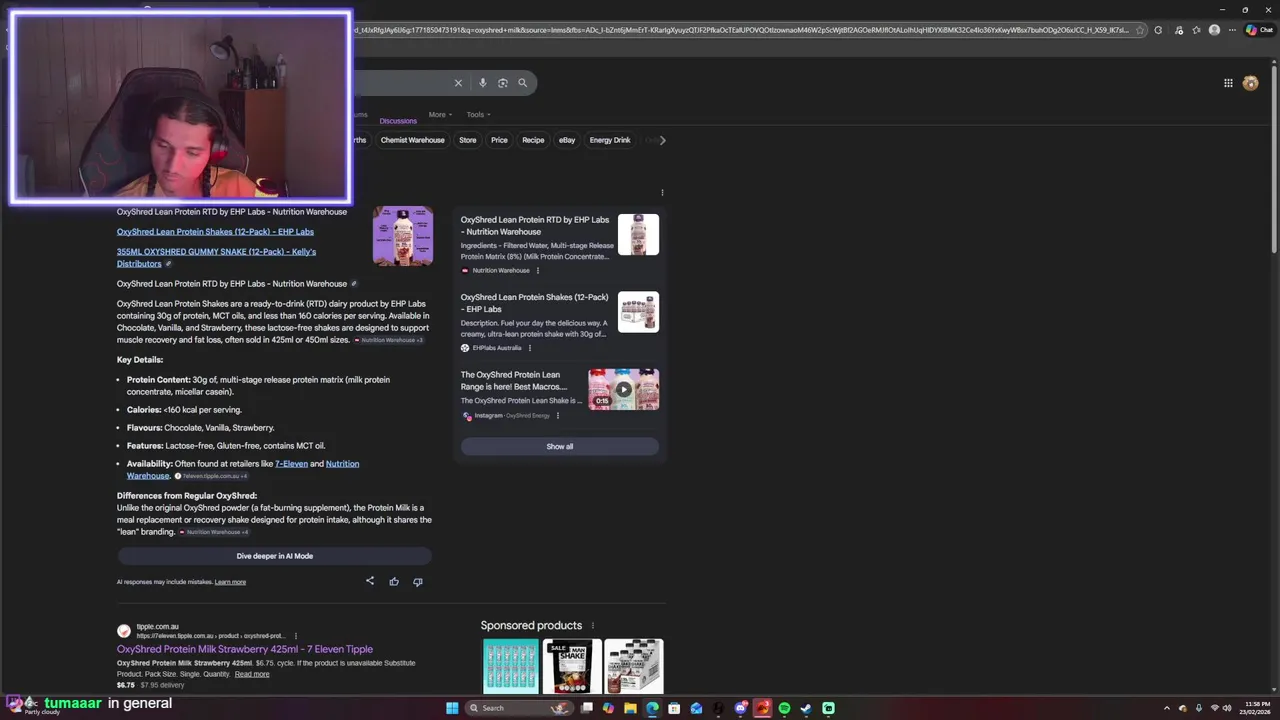Open options above the AI overview sources
1280x720 pixels.
click(x=662, y=192)
